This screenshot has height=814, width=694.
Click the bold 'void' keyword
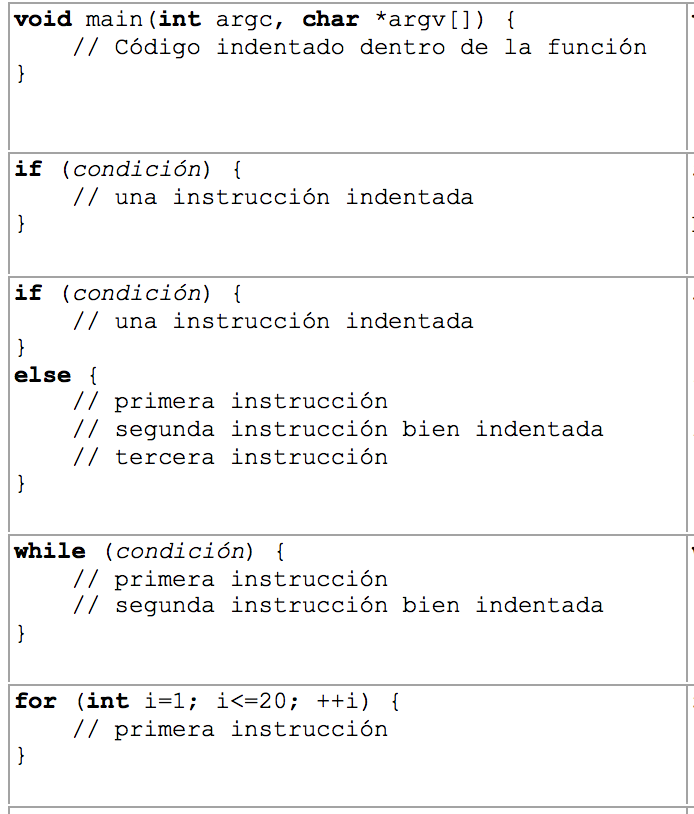tap(43, 19)
